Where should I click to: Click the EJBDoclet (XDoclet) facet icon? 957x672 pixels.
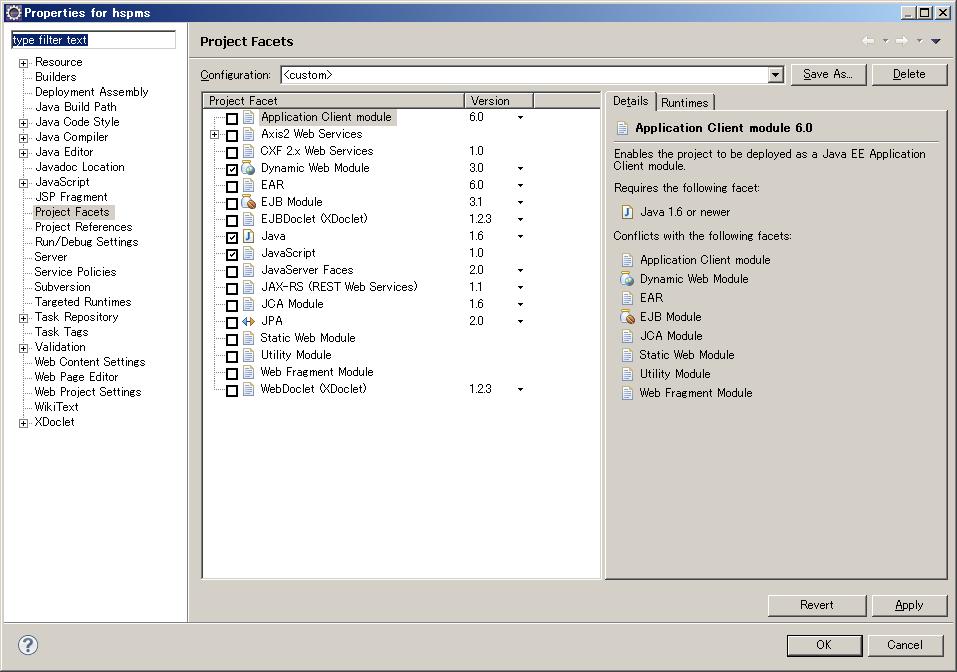[x=248, y=219]
